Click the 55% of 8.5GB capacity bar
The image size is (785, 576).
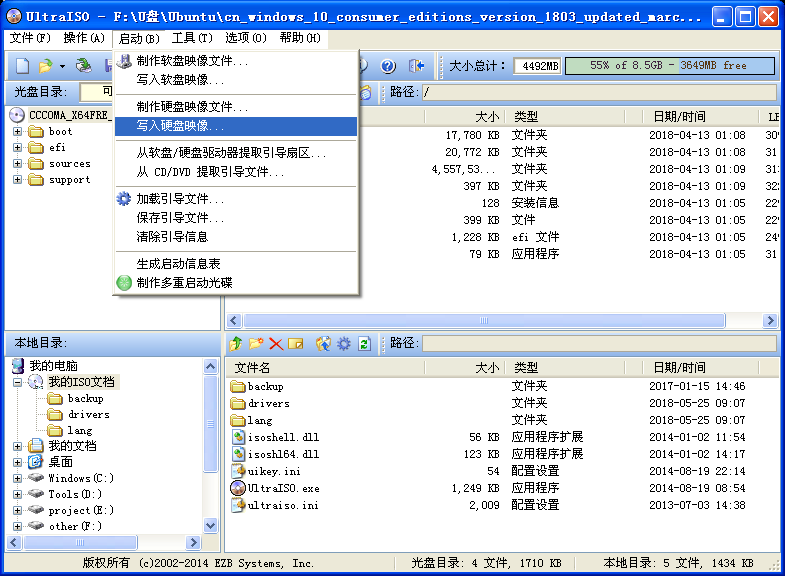(x=670, y=66)
